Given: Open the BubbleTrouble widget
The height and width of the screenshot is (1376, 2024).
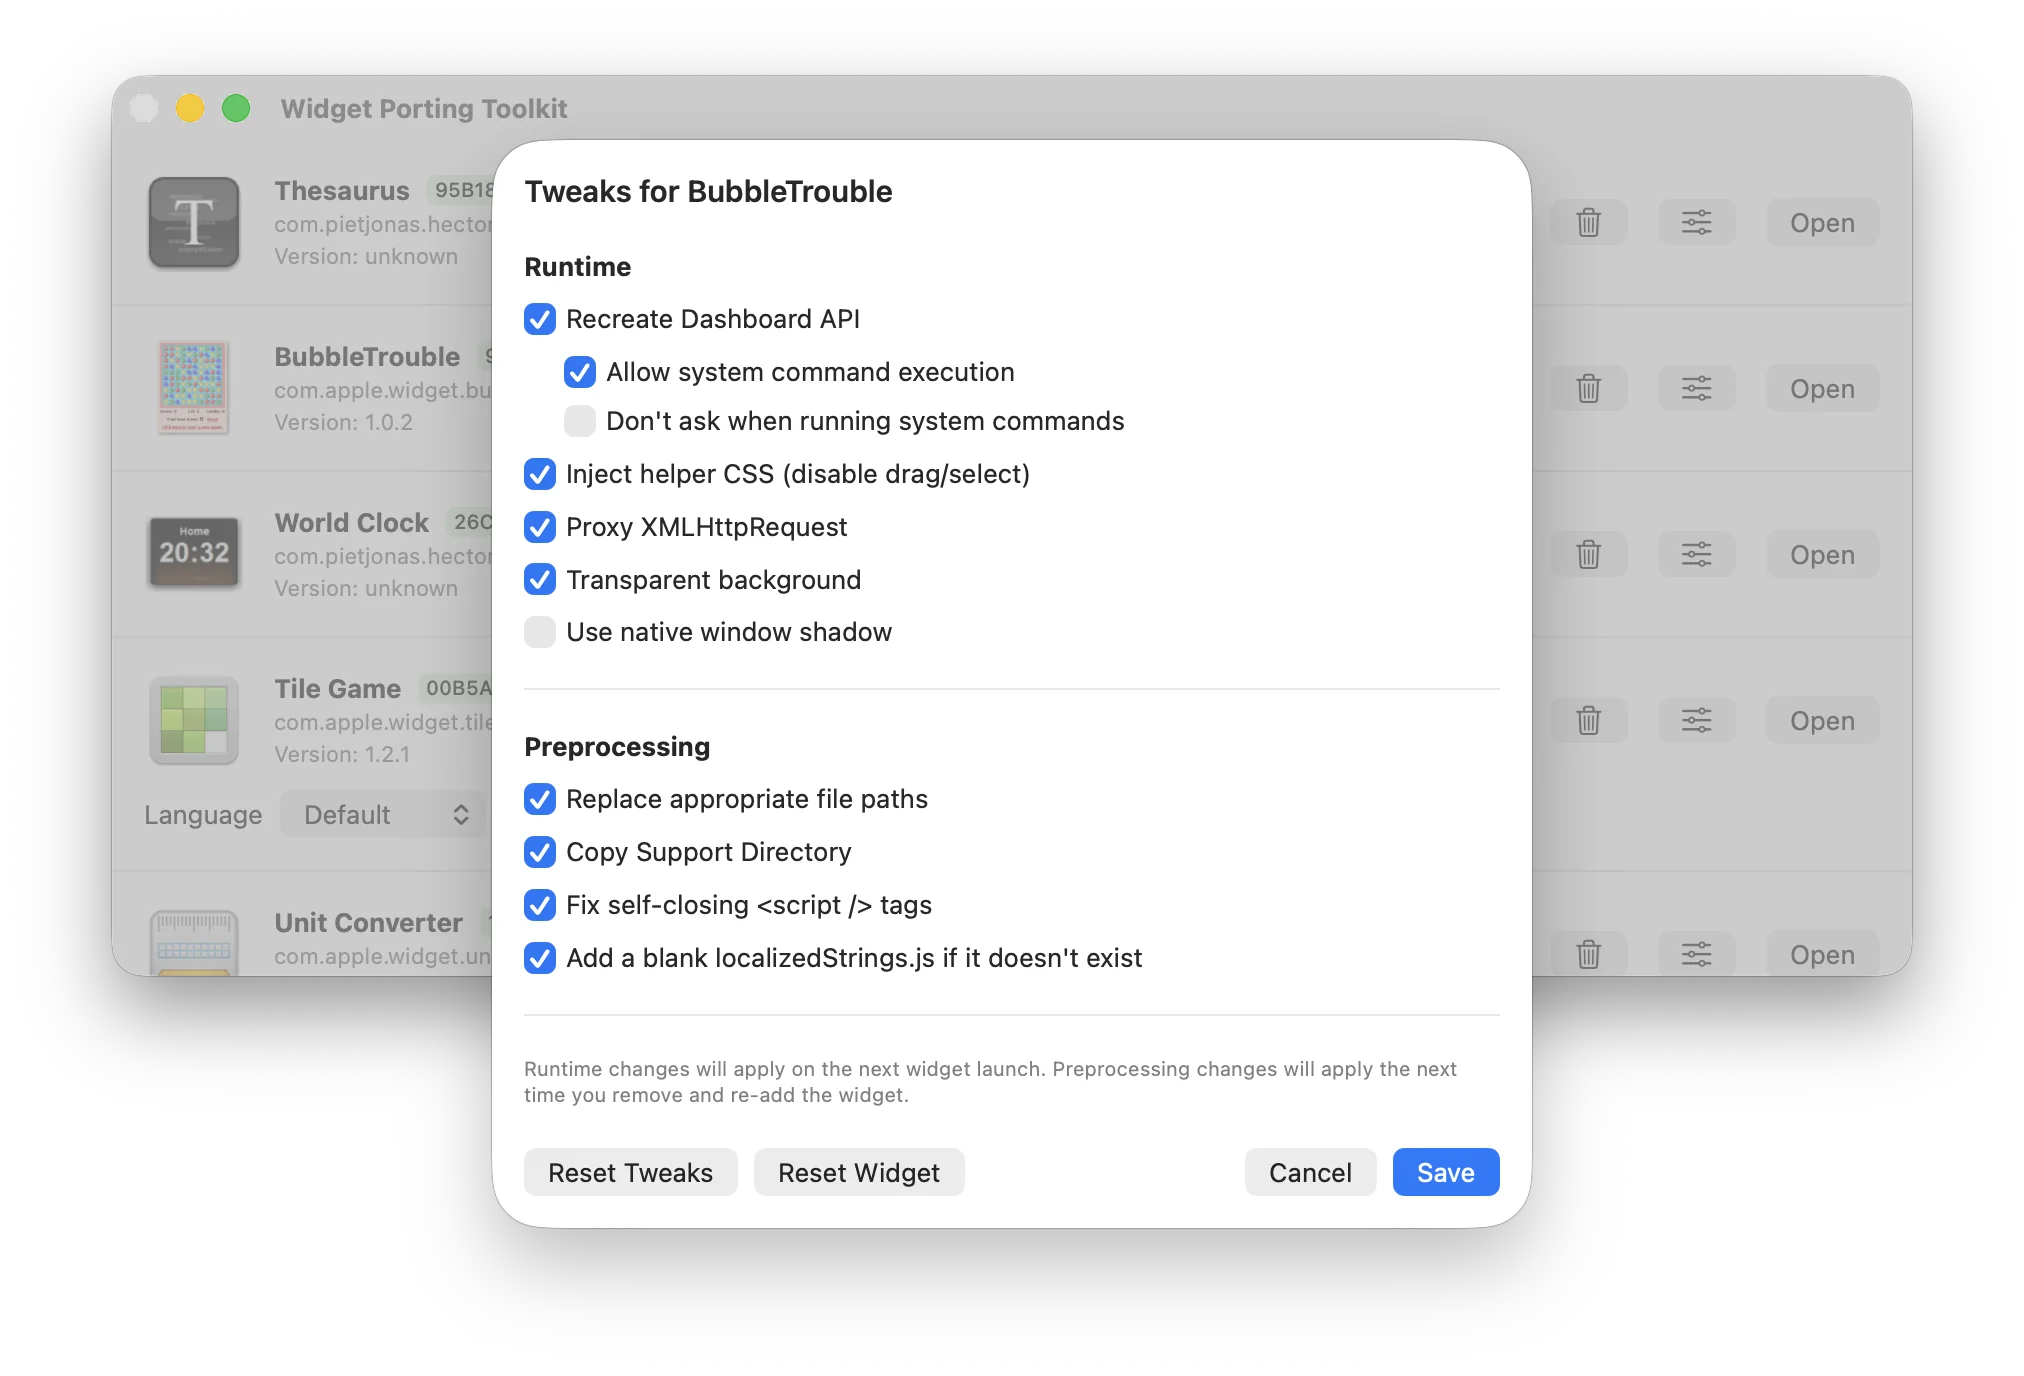Looking at the screenshot, I should (x=1822, y=388).
